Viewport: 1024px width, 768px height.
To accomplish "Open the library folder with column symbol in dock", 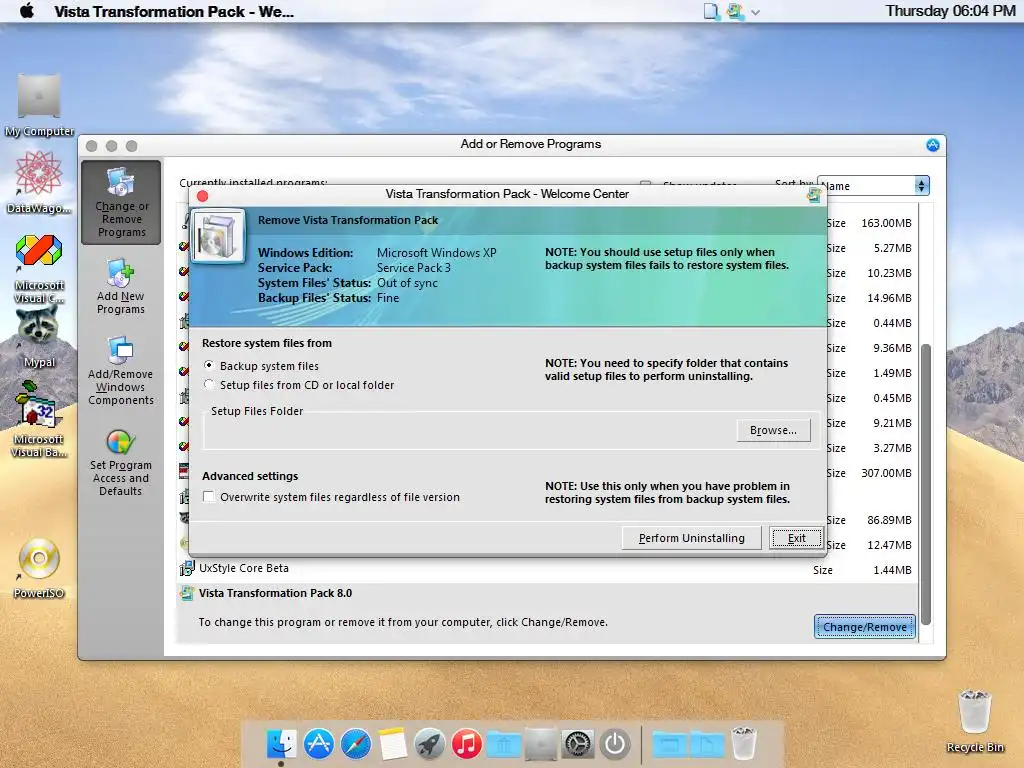I will click(504, 744).
